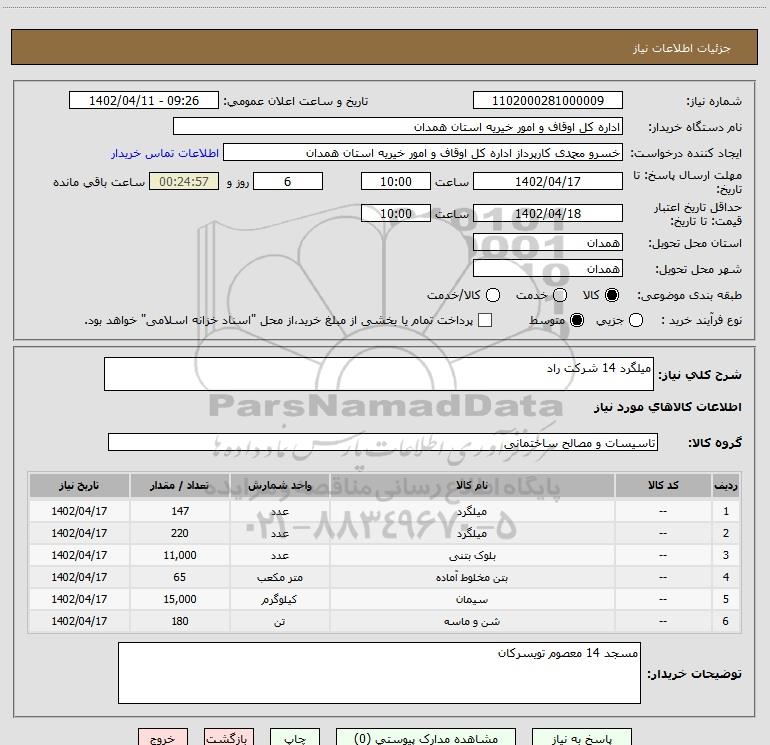Click the remaining days field showing 6
The image size is (770, 745).
point(288,181)
